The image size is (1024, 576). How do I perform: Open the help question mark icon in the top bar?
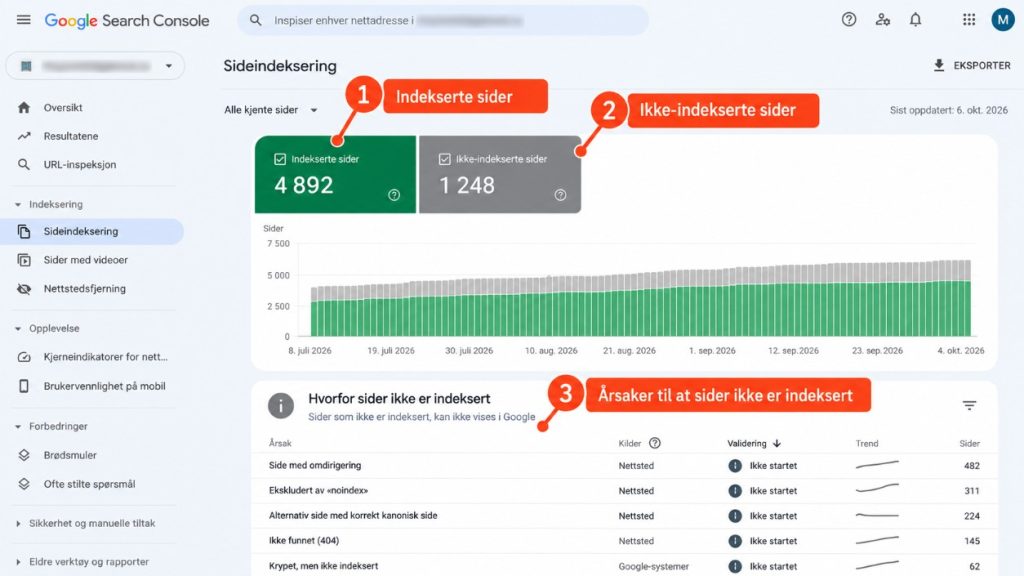pyautogui.click(x=849, y=20)
